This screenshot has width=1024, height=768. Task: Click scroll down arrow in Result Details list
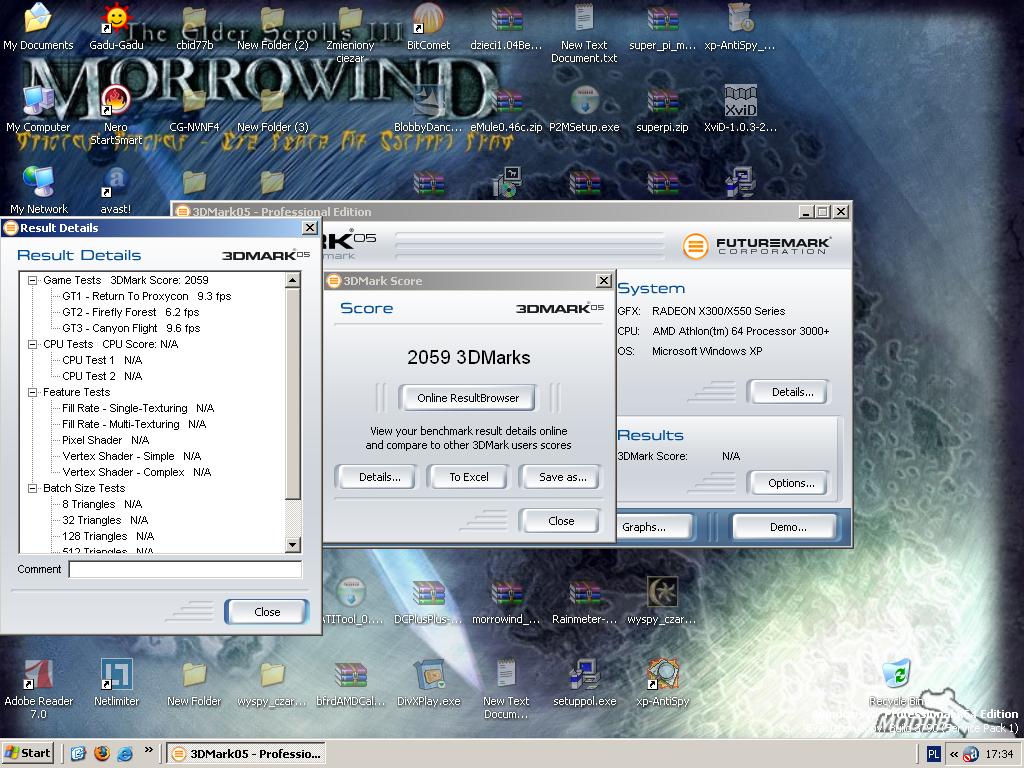click(293, 544)
